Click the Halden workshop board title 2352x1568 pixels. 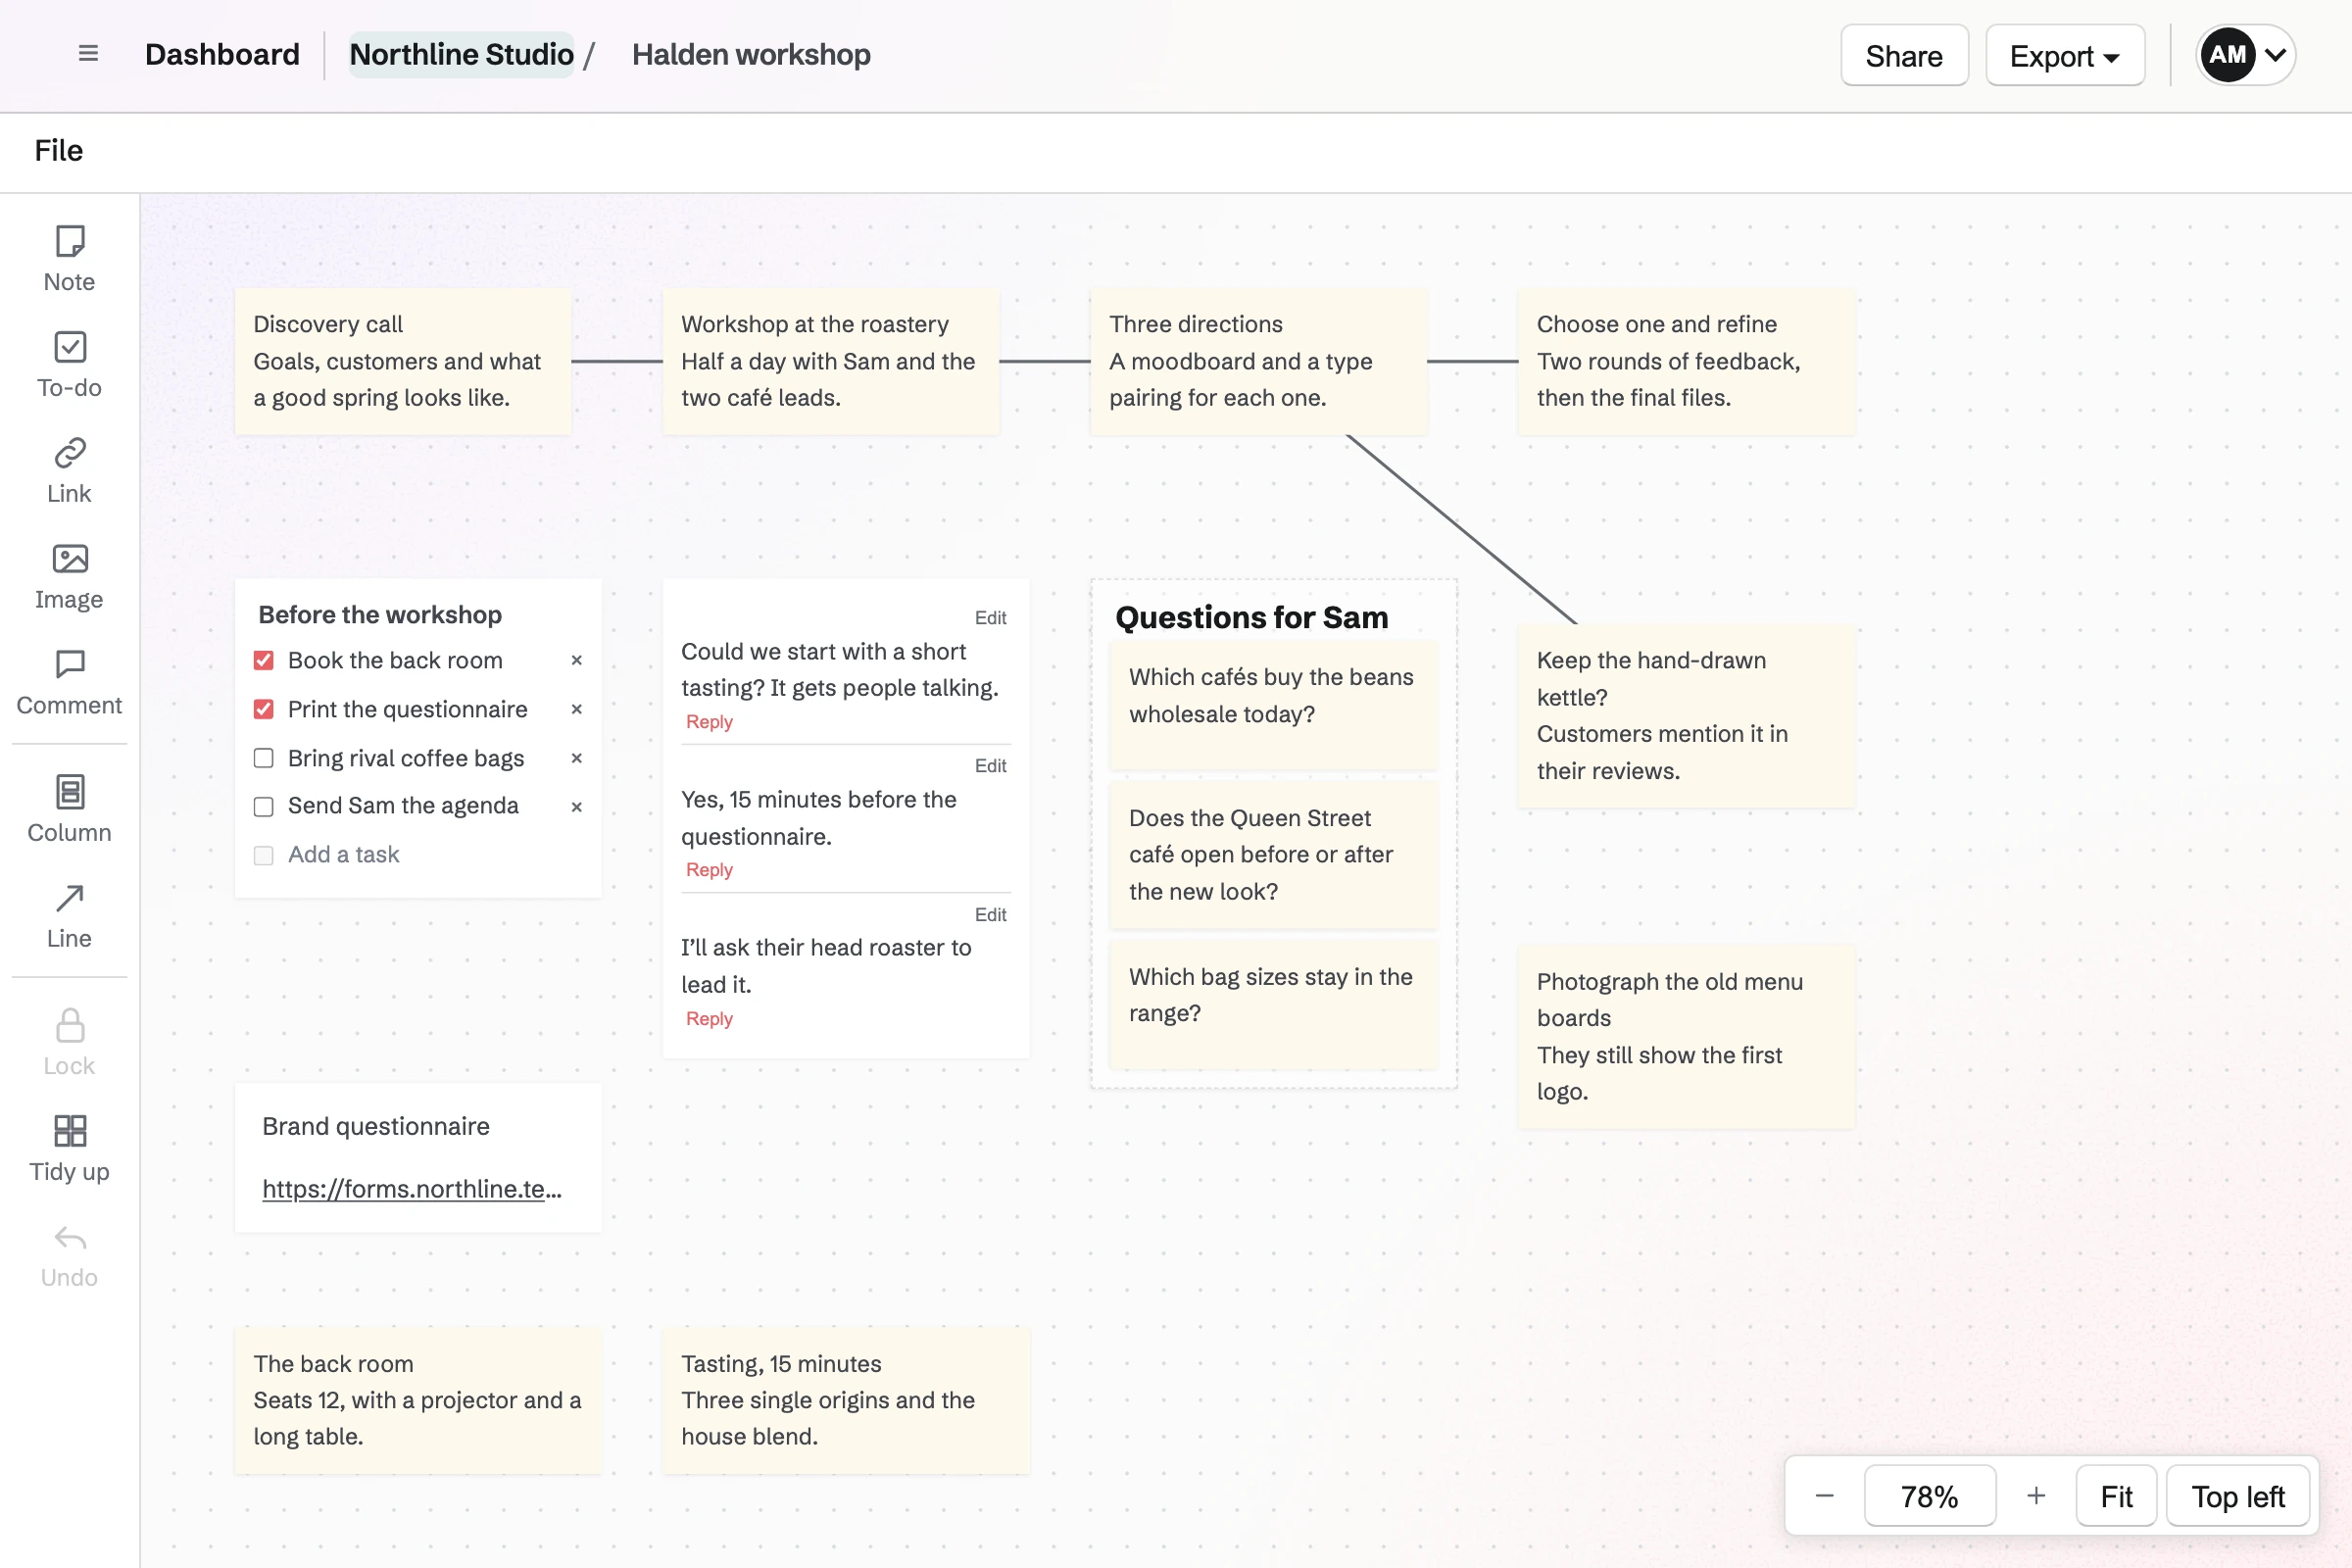point(751,54)
